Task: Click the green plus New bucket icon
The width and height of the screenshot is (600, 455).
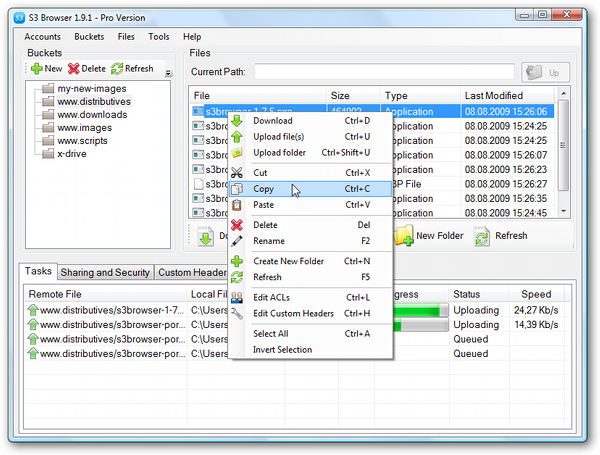Action: click(x=37, y=69)
